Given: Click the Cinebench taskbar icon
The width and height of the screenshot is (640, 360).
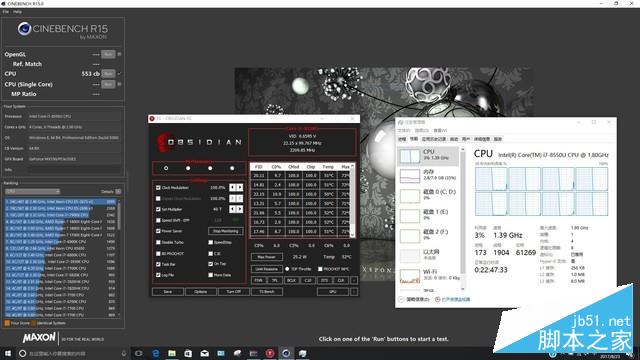Looking at the screenshot, I should click(x=286, y=353).
